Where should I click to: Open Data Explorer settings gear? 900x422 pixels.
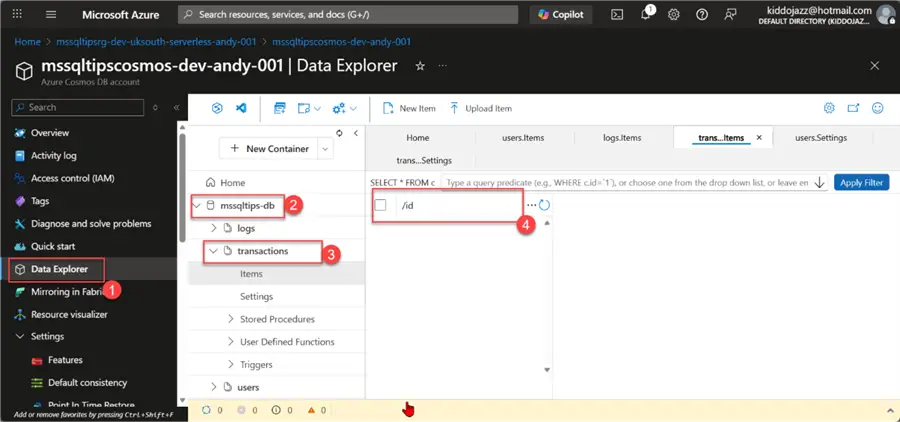829,108
